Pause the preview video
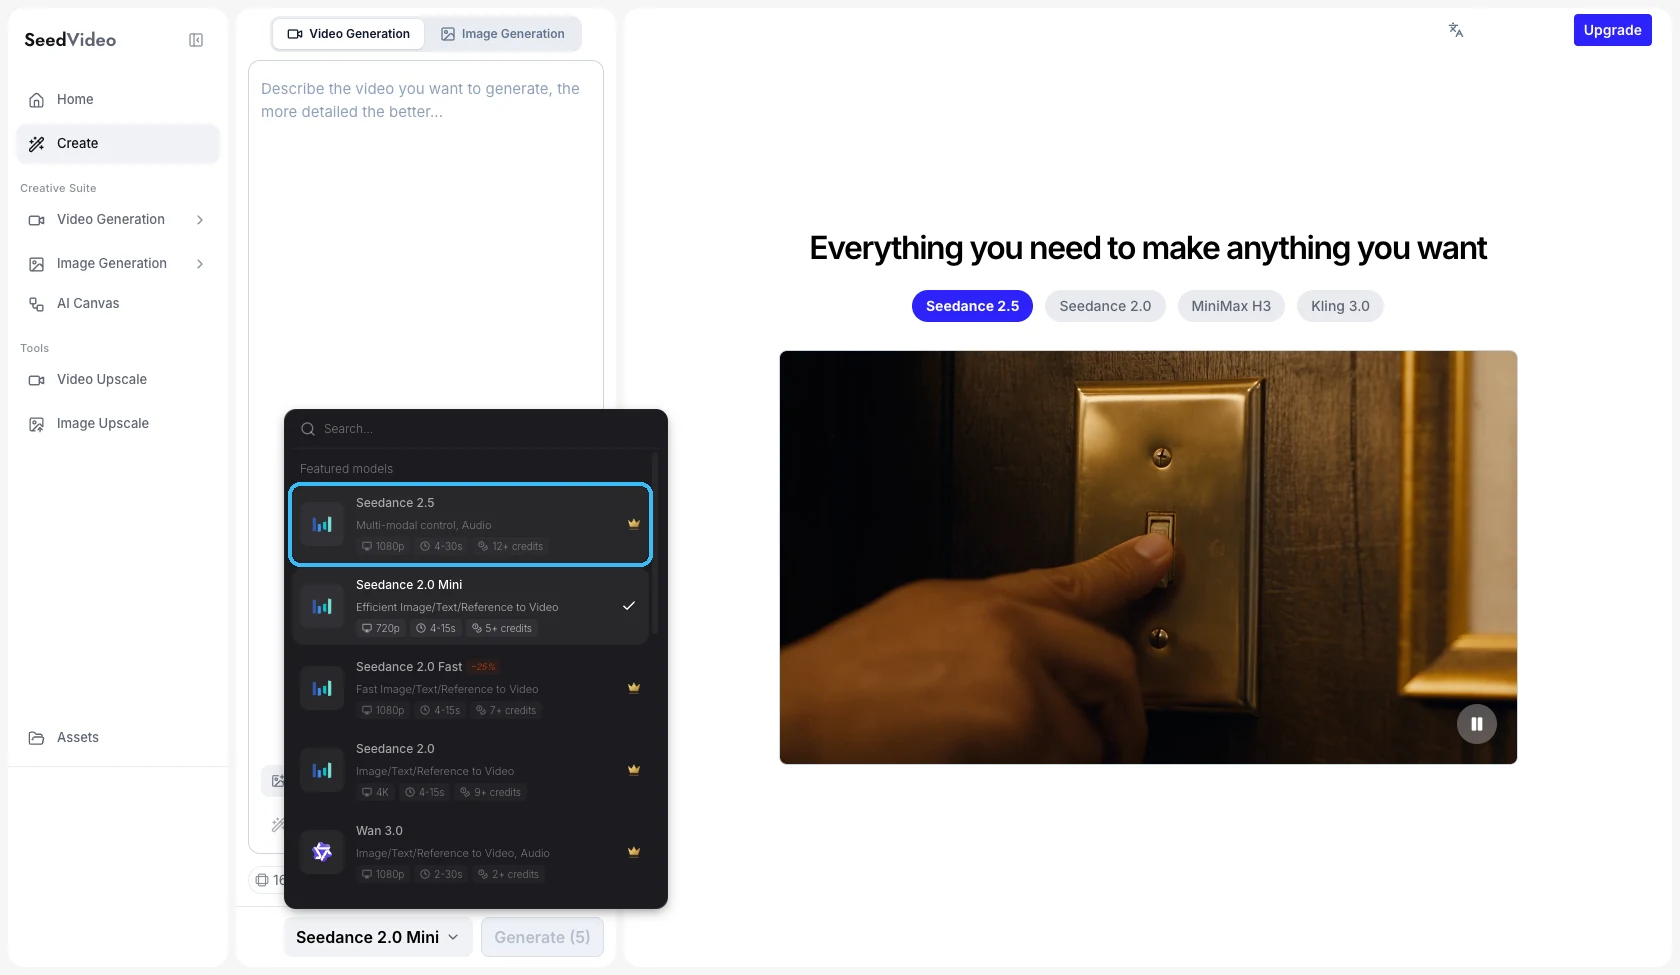 [x=1477, y=724]
